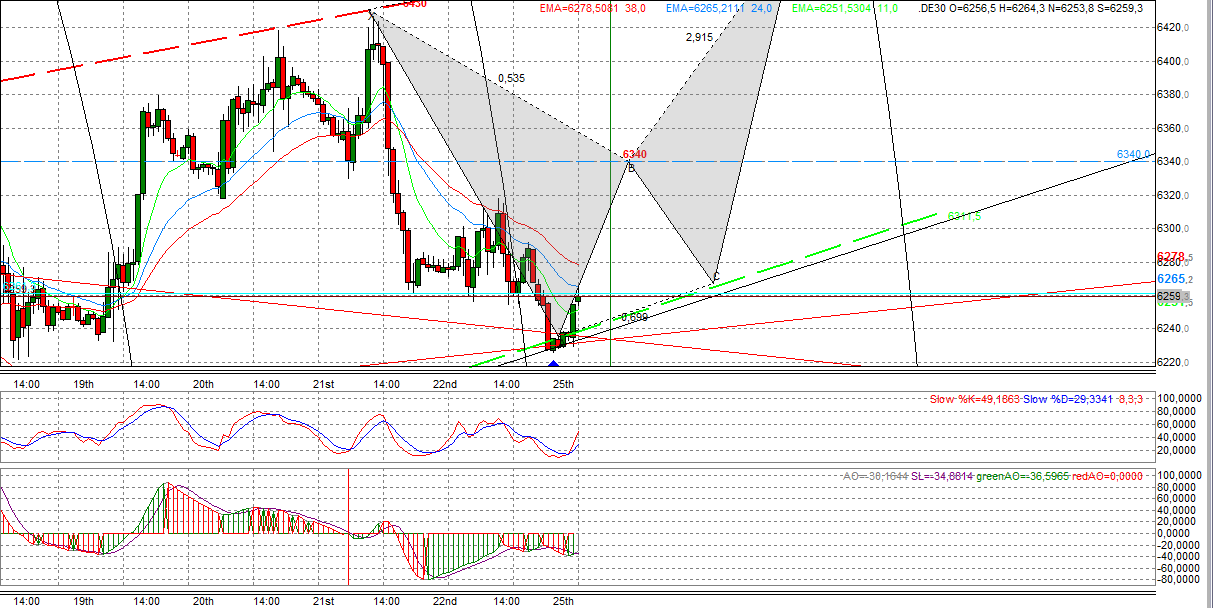The height and width of the screenshot is (608, 1213).
Task: Click the -80,0000 level on AO axis
Action: pos(1176,579)
